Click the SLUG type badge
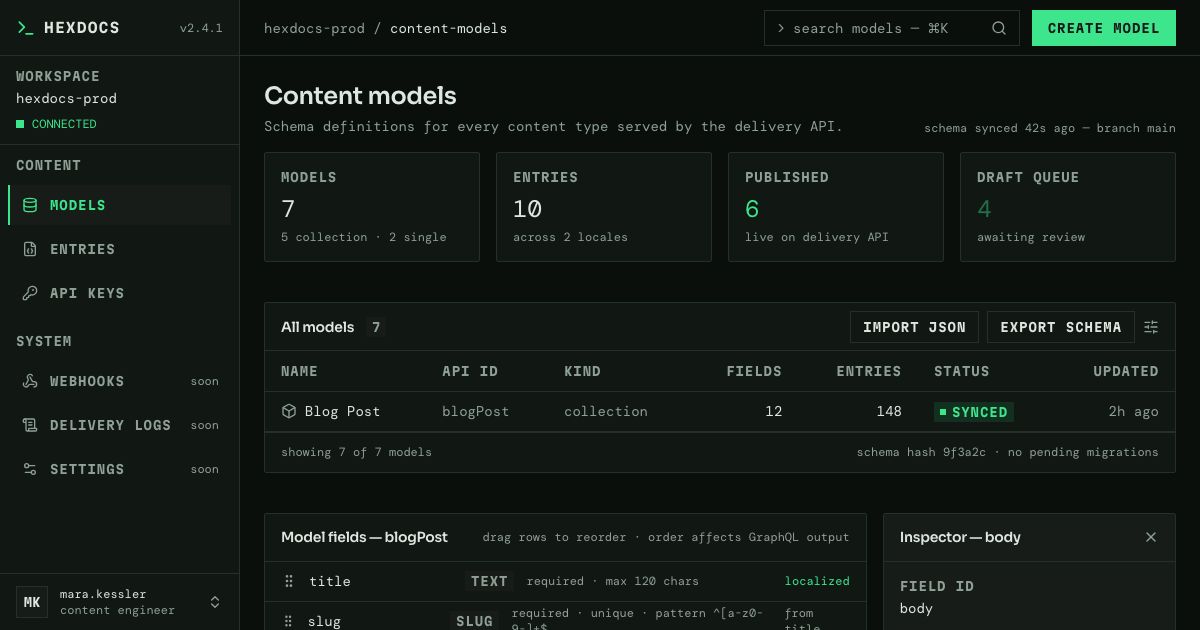This screenshot has width=1200, height=630. (x=474, y=621)
